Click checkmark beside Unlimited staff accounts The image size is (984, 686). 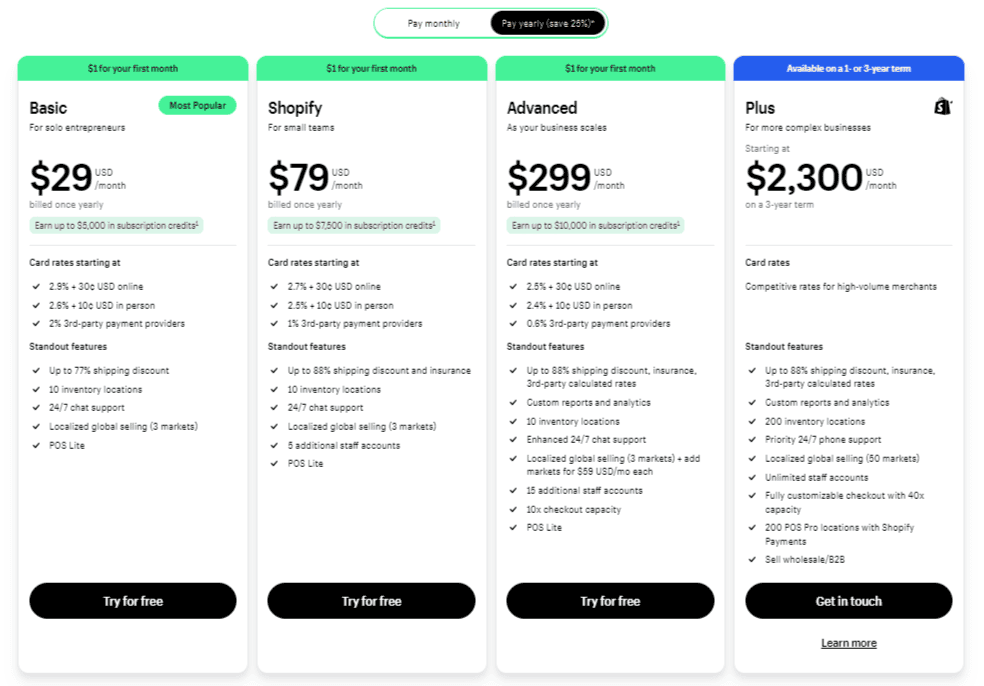pyautogui.click(x=752, y=477)
